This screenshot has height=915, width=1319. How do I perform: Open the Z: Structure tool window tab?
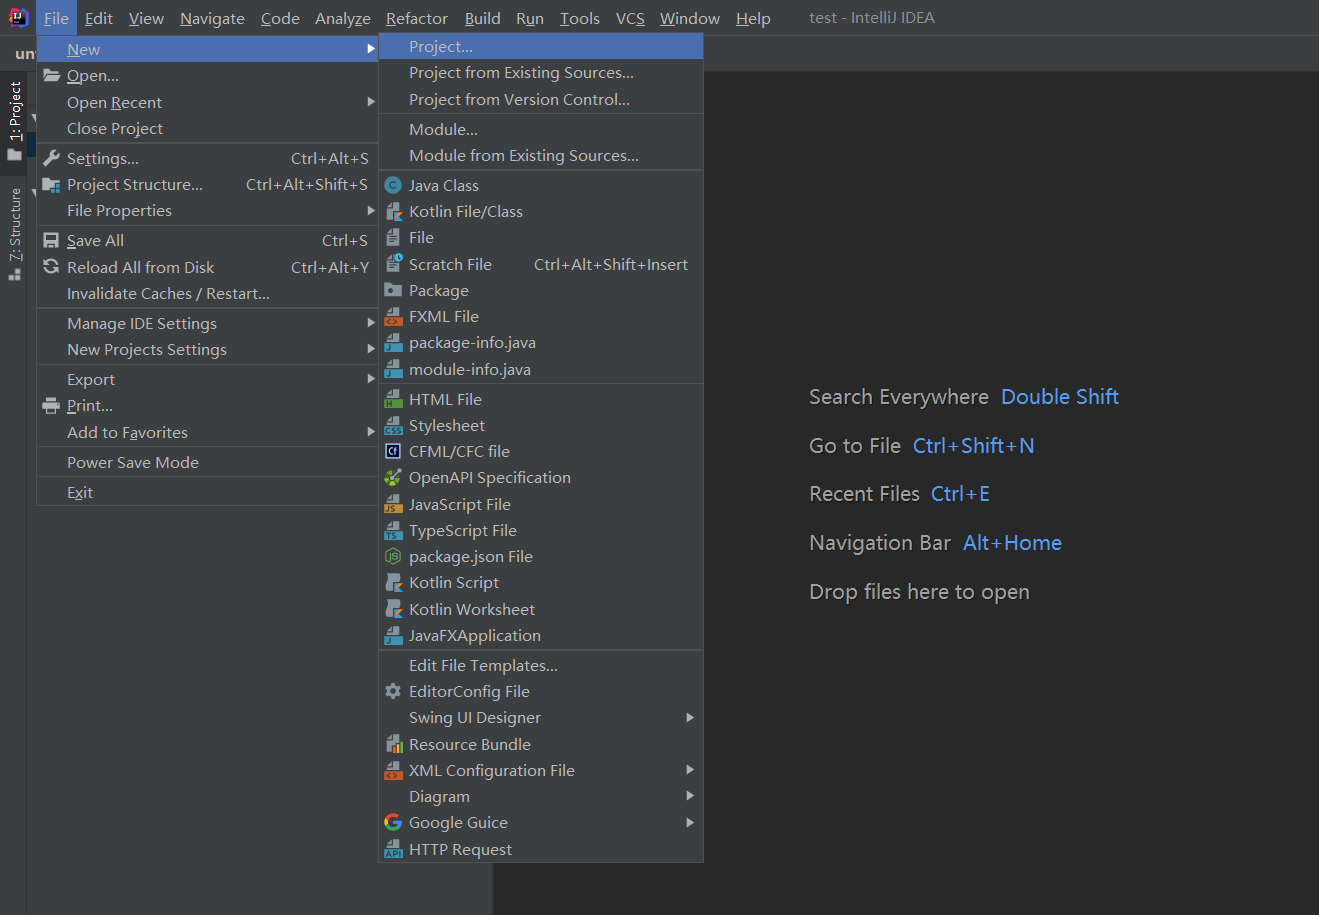(14, 233)
